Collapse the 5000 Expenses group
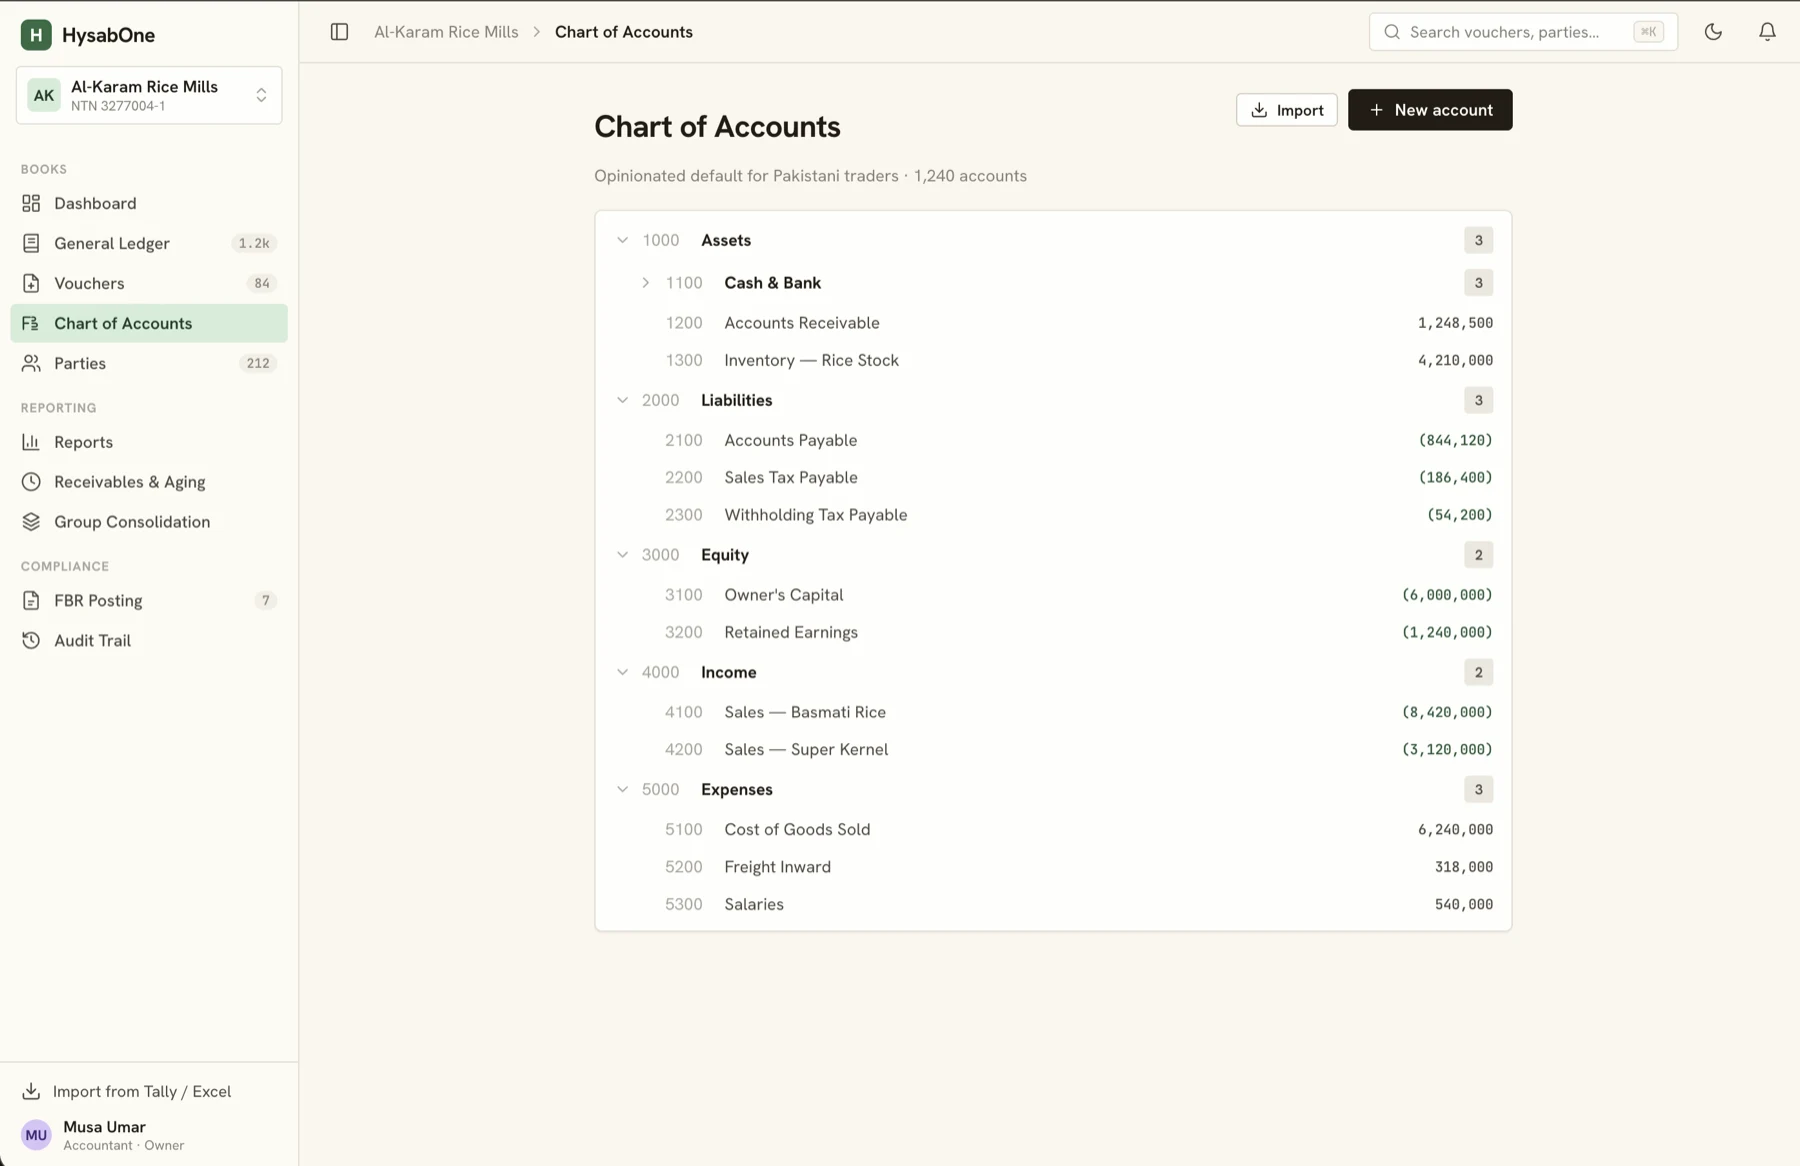Image resolution: width=1800 pixels, height=1166 pixels. [x=622, y=789]
